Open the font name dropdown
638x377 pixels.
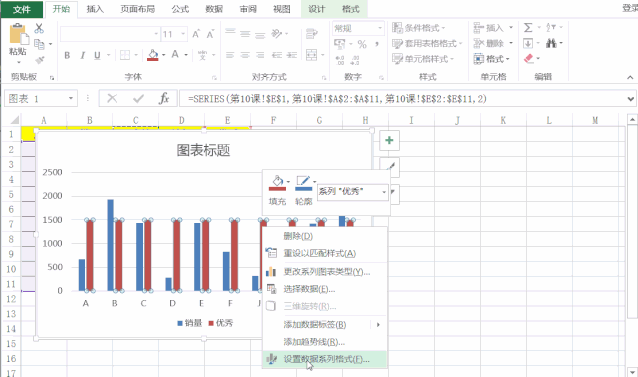tap(156, 34)
